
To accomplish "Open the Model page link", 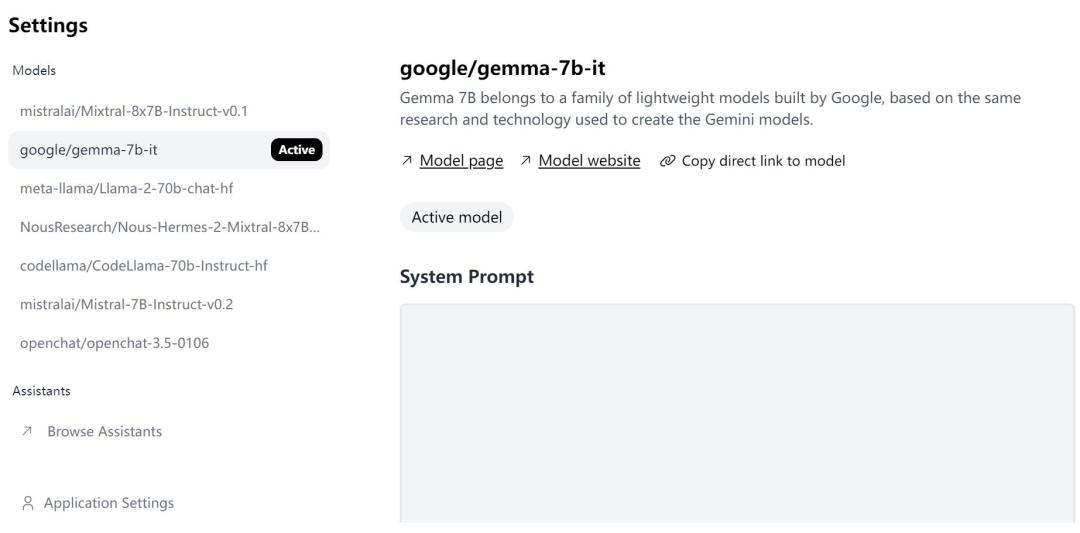I will pos(461,161).
